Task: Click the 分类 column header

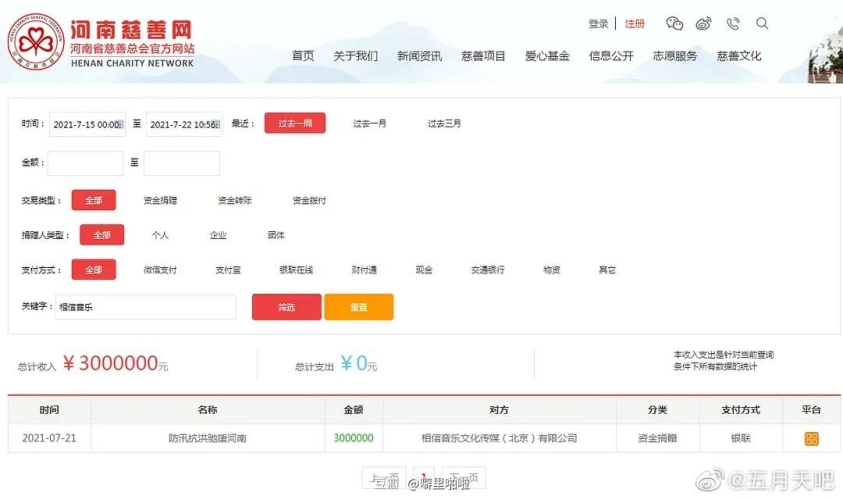Action: pyautogui.click(x=658, y=410)
